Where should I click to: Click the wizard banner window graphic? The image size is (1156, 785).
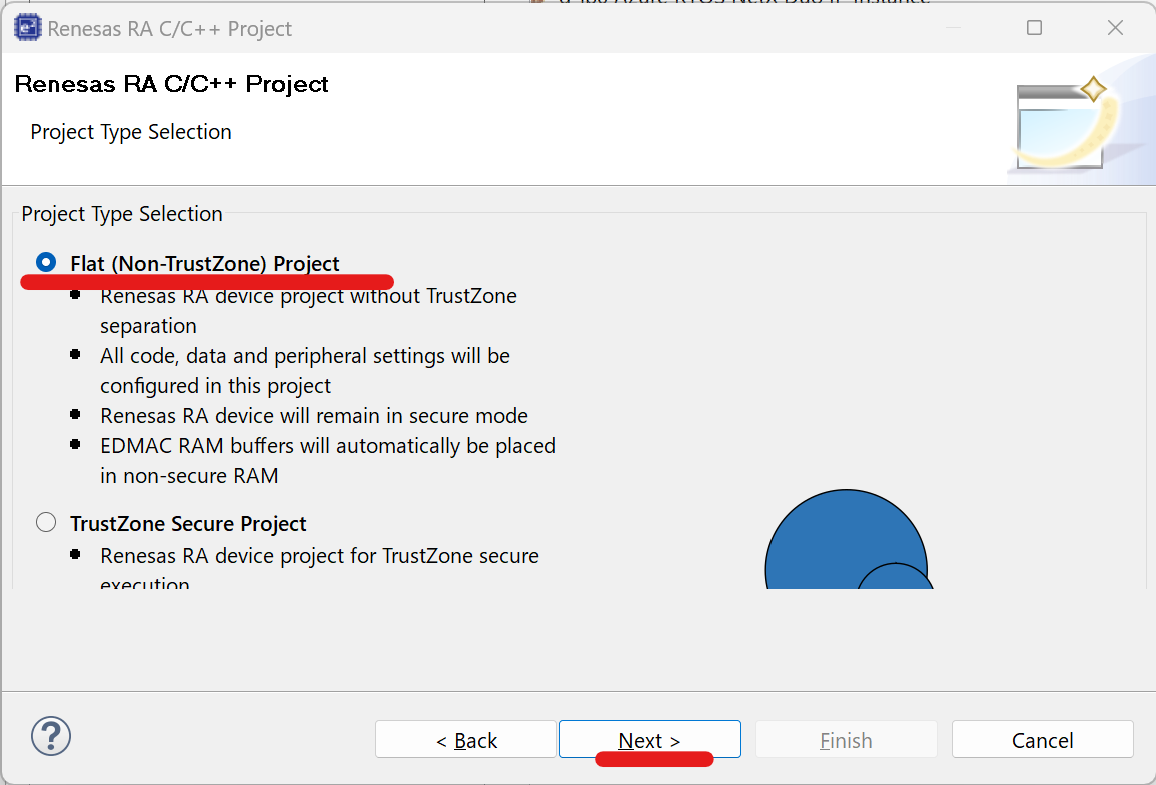(x=1062, y=124)
